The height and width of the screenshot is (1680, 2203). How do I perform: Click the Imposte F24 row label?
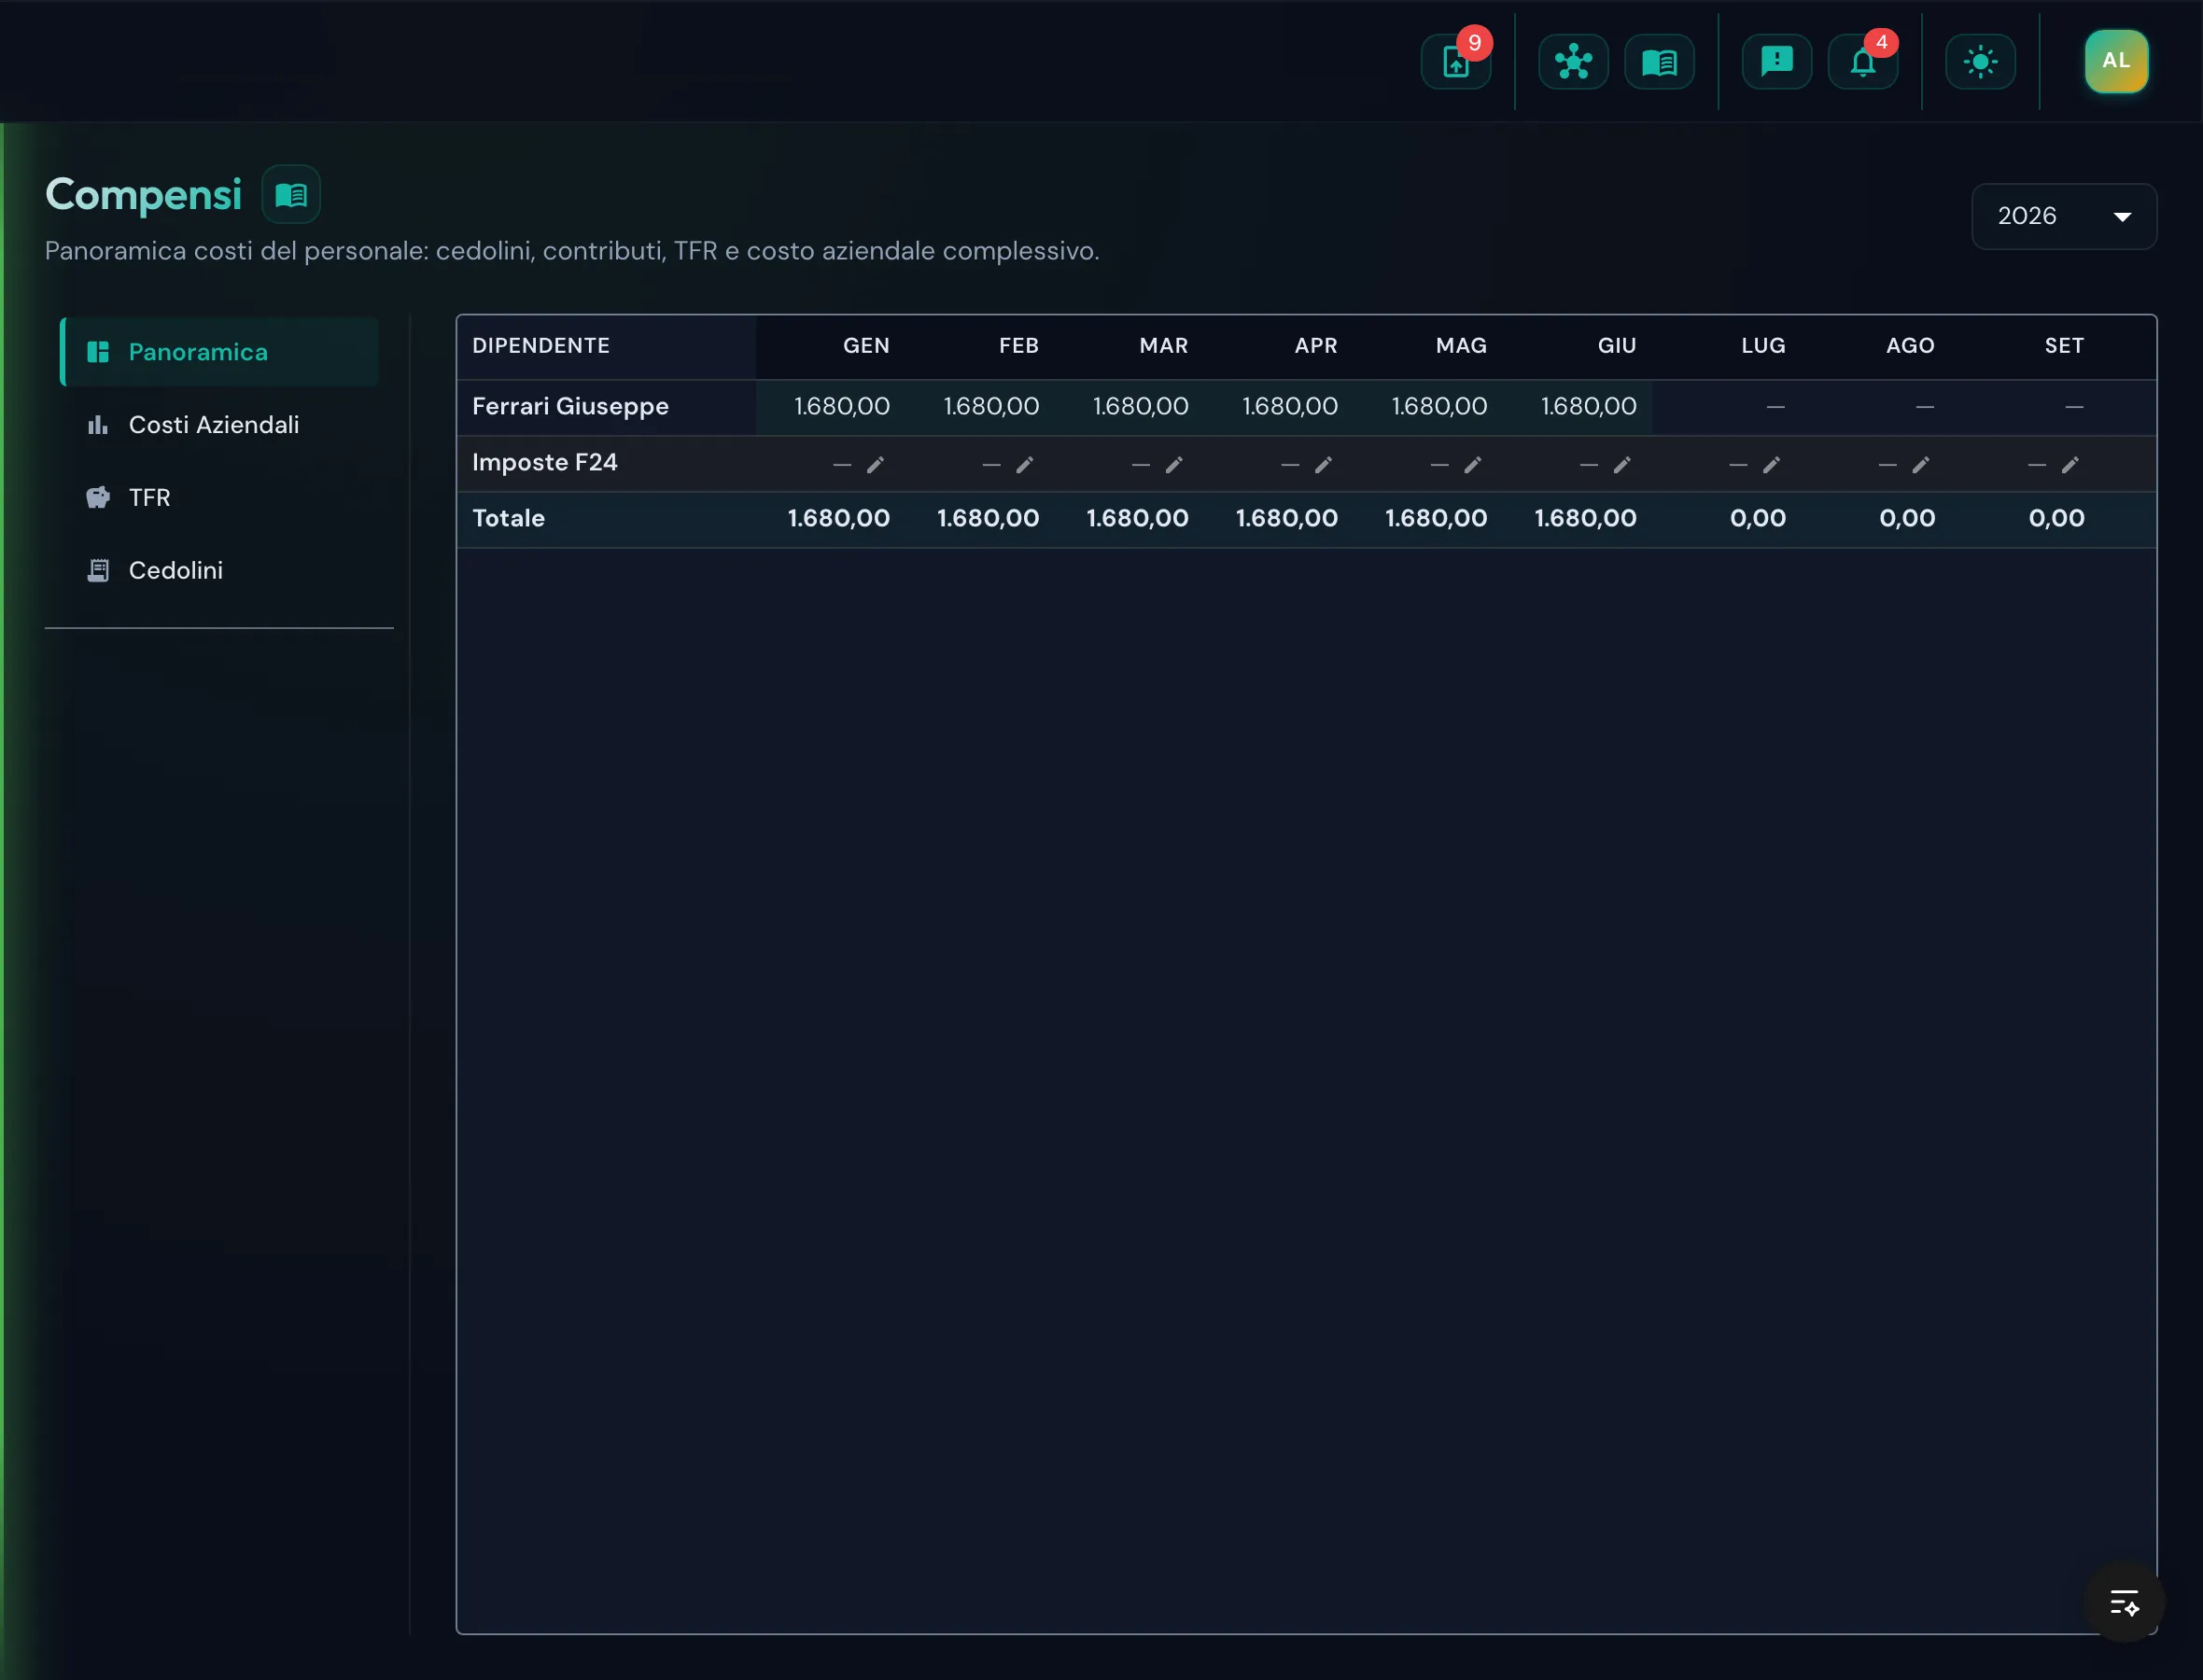(x=545, y=463)
